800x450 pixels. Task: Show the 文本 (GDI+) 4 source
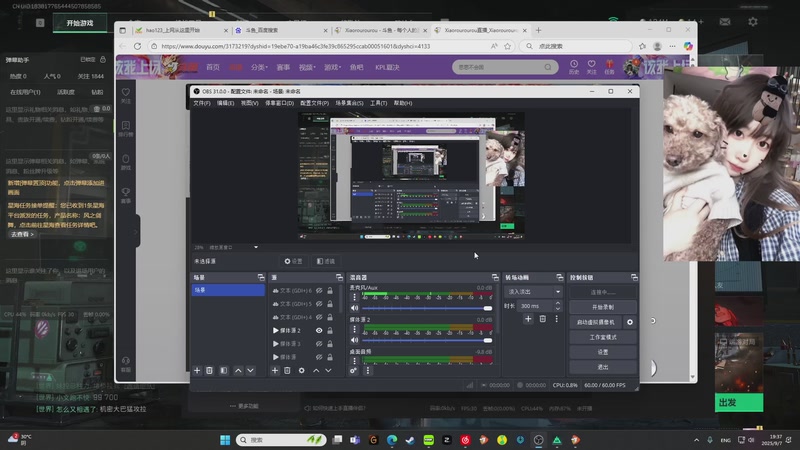tap(319, 317)
